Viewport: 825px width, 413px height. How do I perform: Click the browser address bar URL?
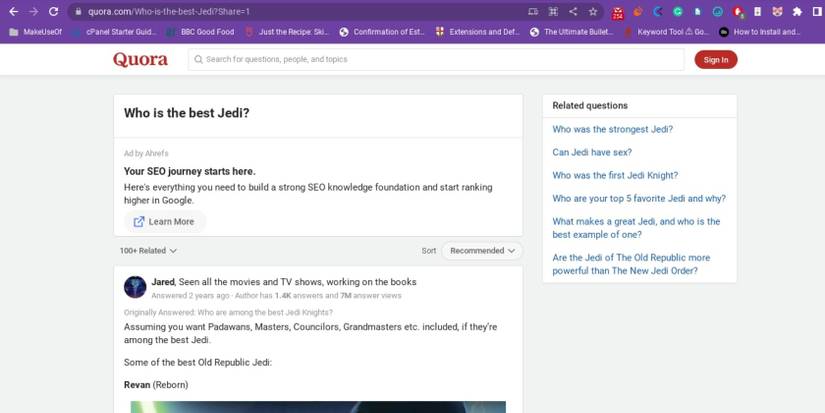169,12
